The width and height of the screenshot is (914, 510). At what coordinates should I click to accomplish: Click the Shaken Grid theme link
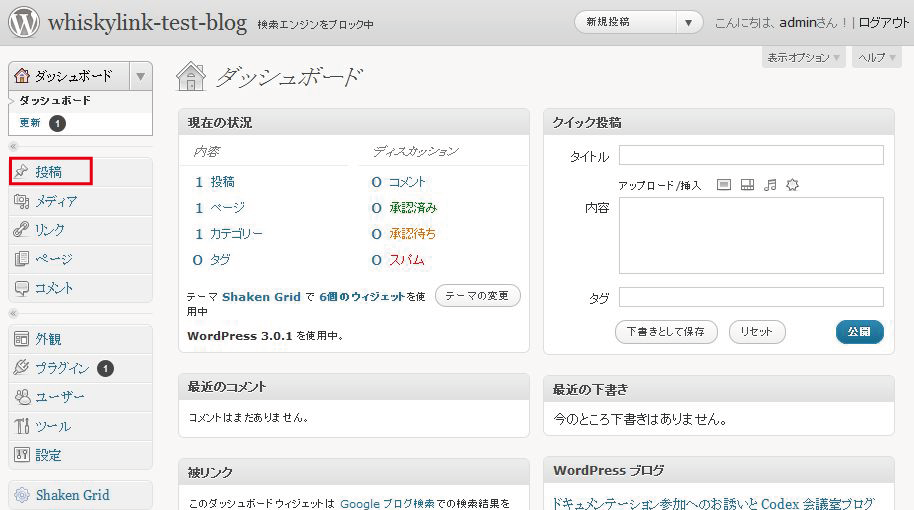(261, 297)
